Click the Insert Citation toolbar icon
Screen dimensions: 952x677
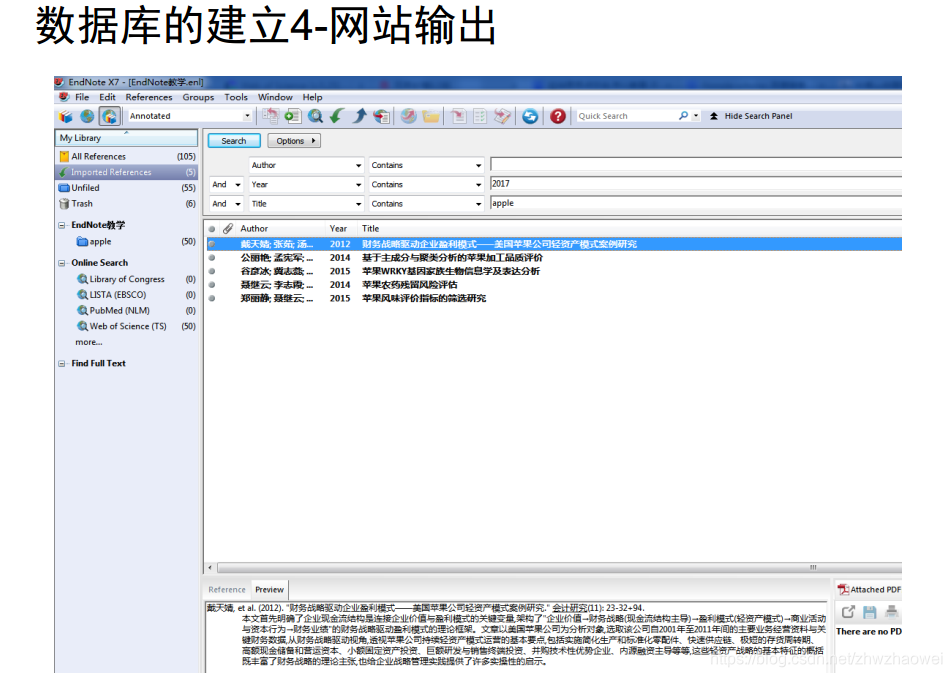pos(459,116)
